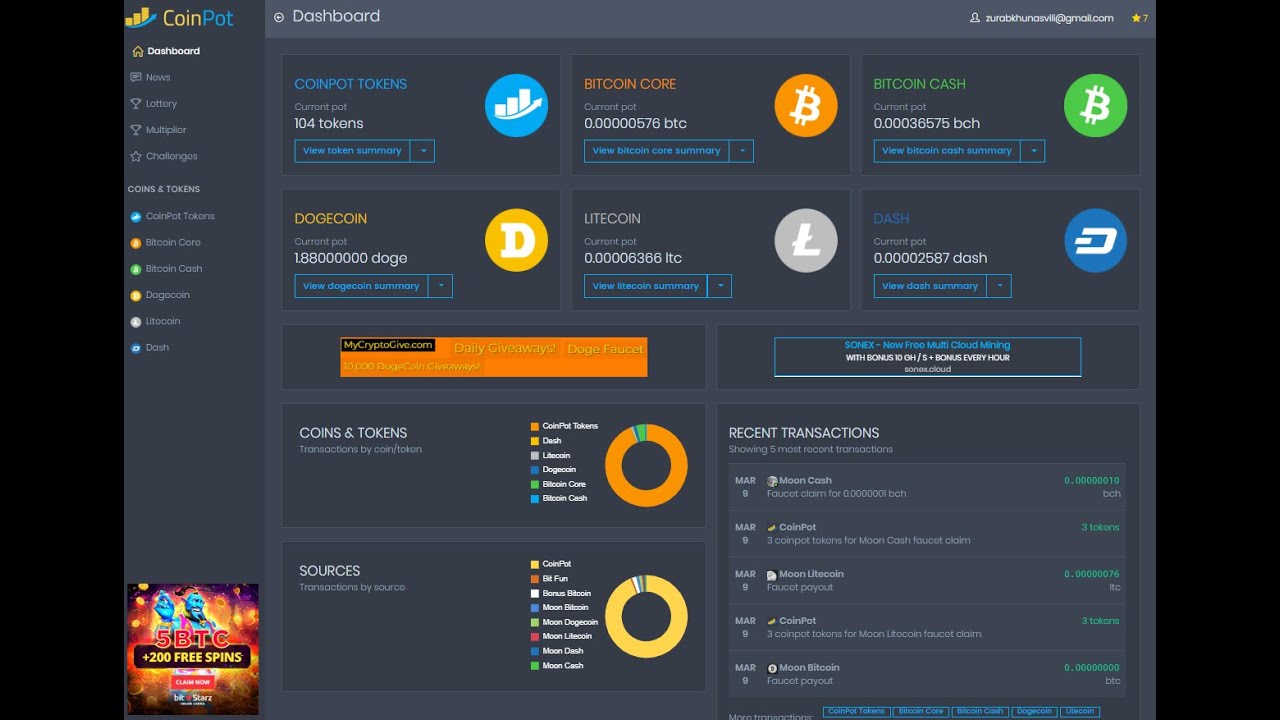Click the Coins & Tokens donut chart
Screen dimensions: 1280x720
[x=646, y=465]
